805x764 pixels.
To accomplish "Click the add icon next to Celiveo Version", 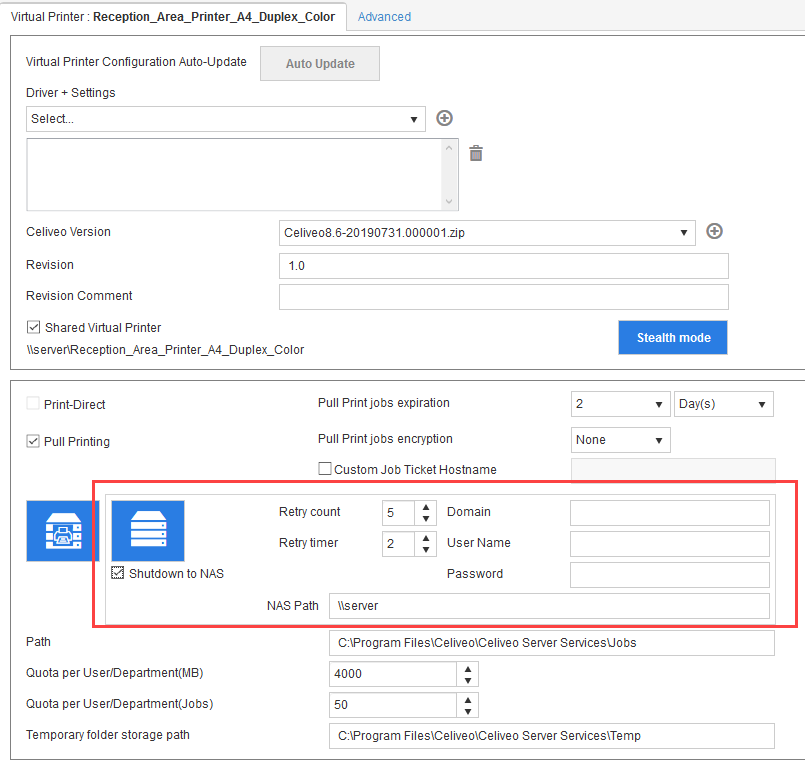I will tap(714, 232).
